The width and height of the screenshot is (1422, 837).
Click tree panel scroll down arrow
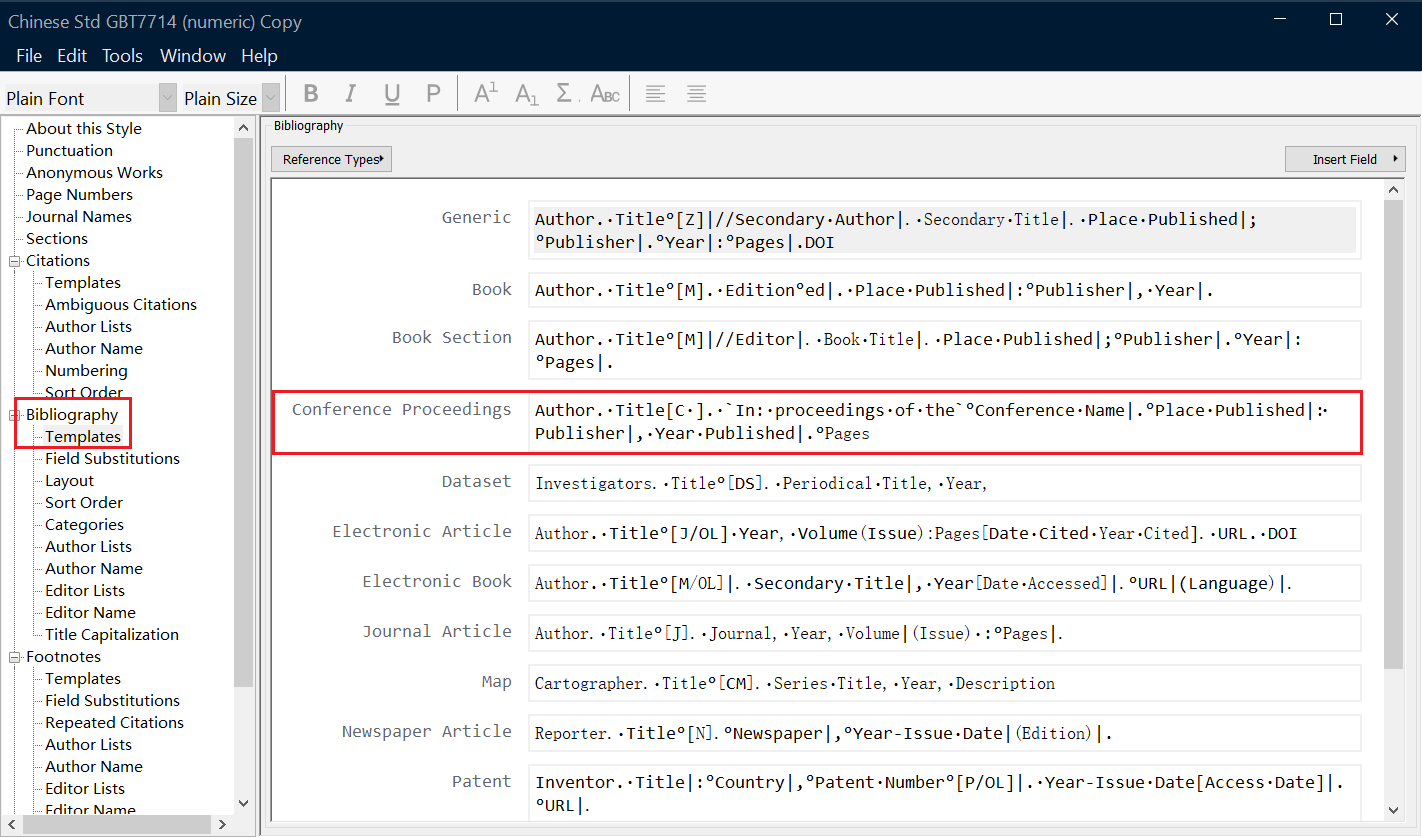pyautogui.click(x=244, y=803)
